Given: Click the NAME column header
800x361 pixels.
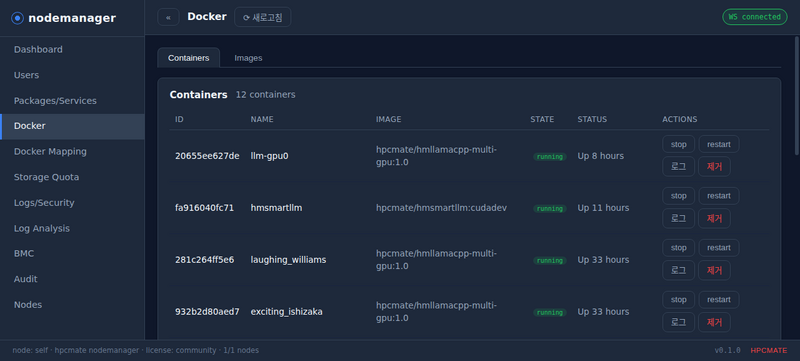Looking at the screenshot, I should click(262, 119).
